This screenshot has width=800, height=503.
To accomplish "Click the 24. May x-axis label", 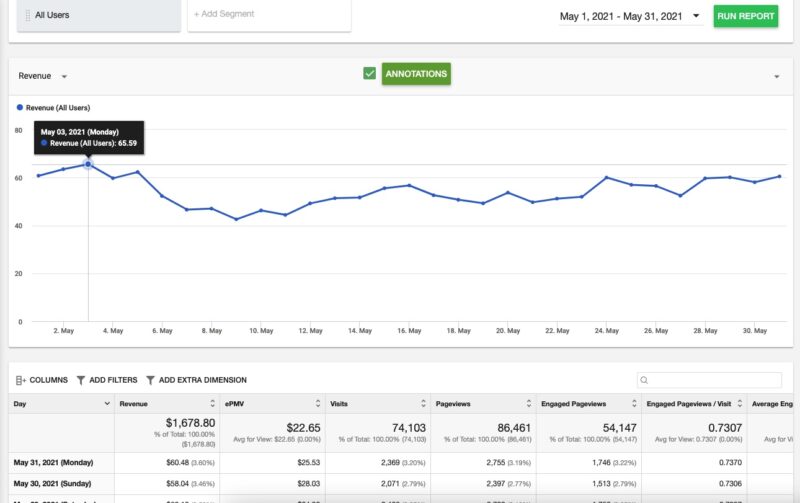I will pyautogui.click(x=607, y=331).
